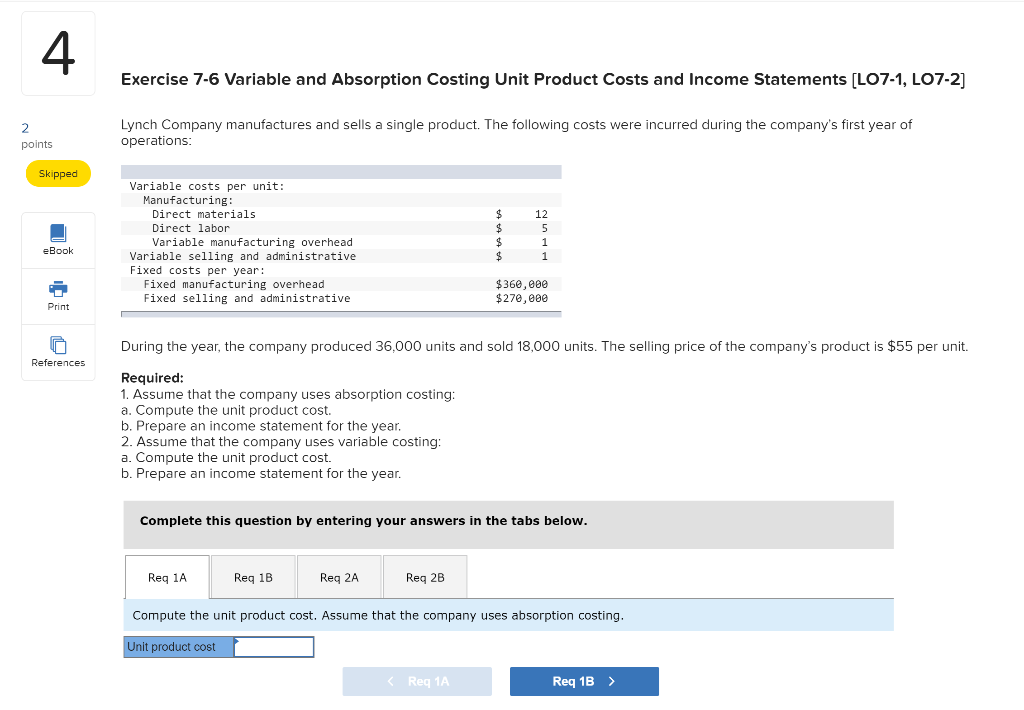Click inside the Unit product cost input box

pyautogui.click(x=273, y=646)
